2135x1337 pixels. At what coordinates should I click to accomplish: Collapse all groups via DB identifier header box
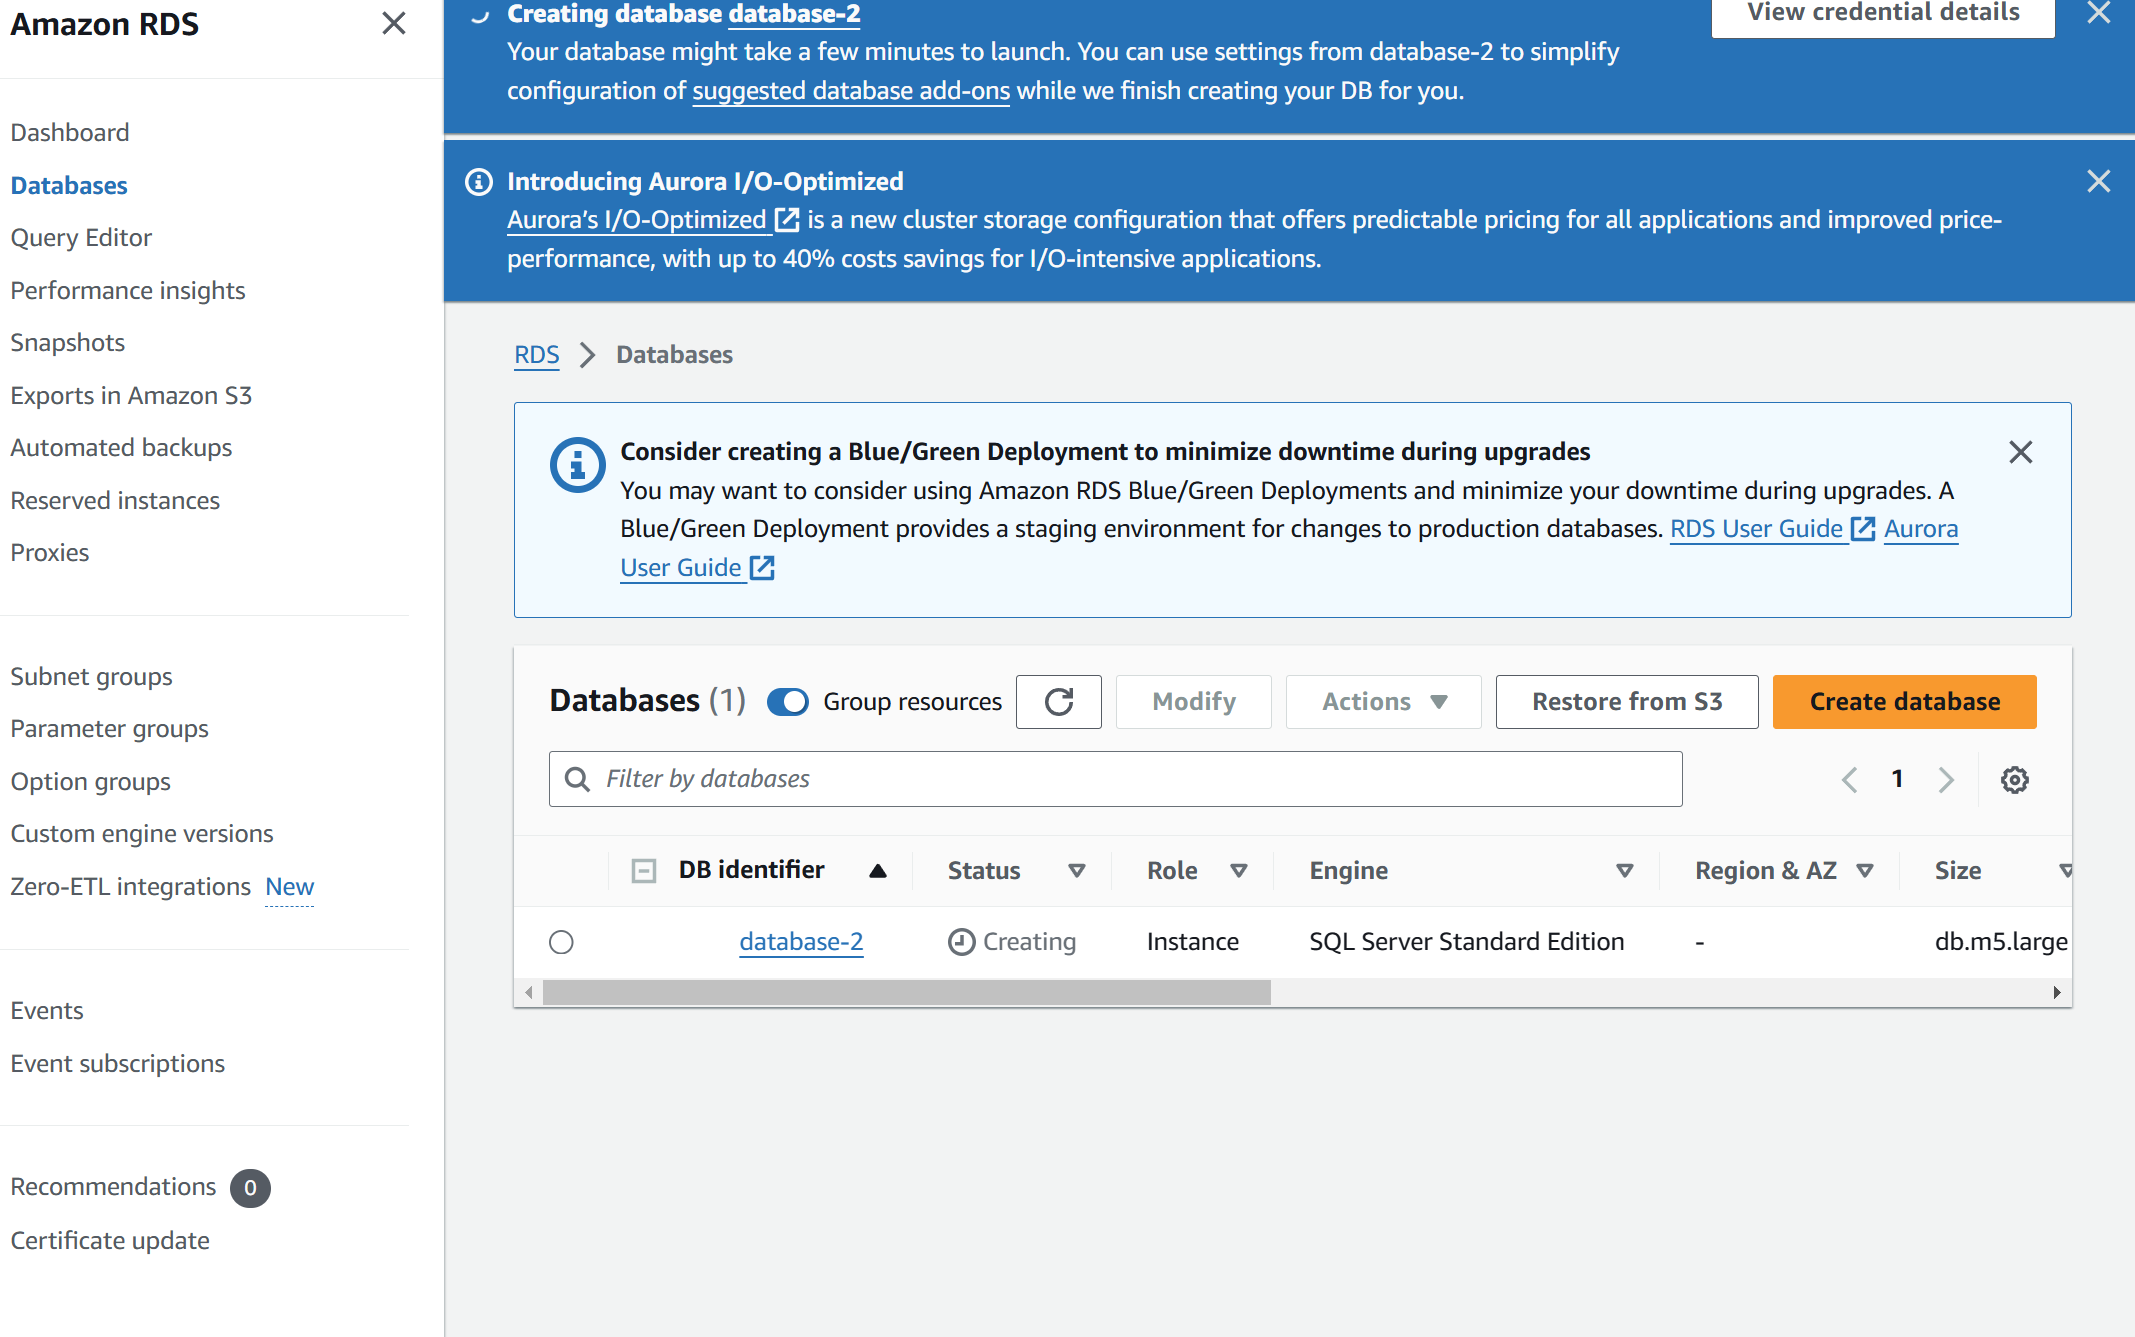click(644, 871)
